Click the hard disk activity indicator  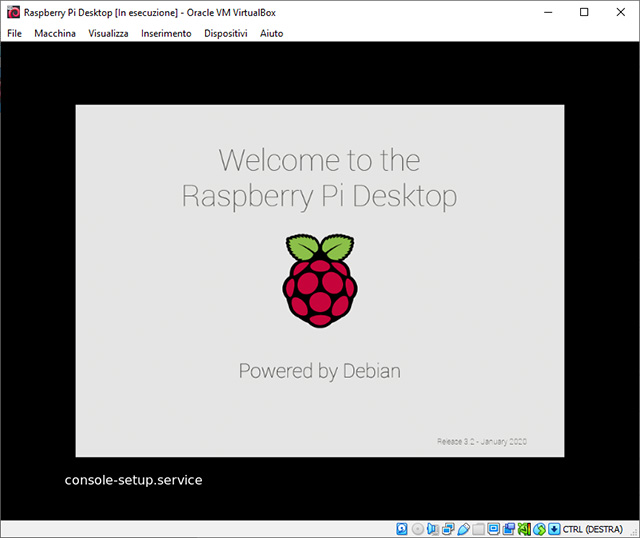[x=403, y=528]
